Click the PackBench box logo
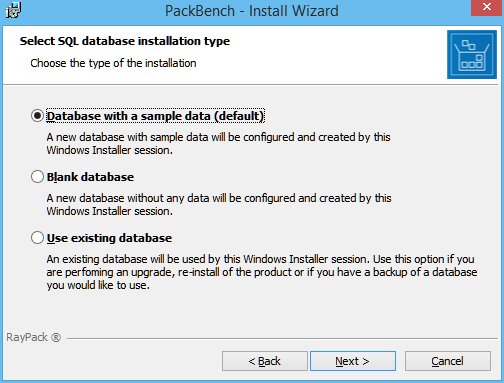504x383 pixels. pos(472,54)
